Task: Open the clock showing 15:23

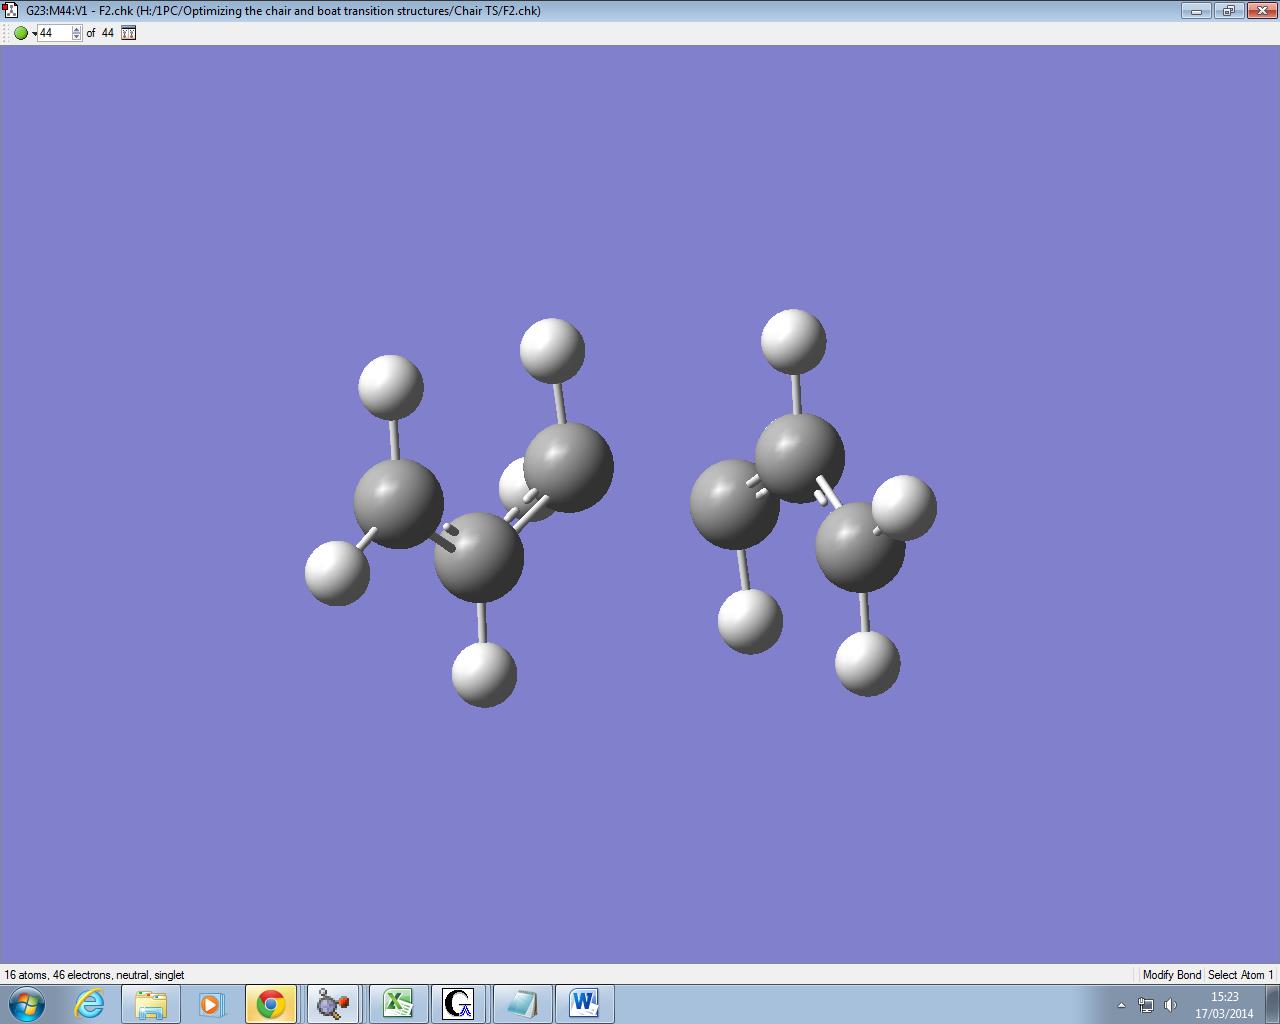Action: [x=1224, y=1005]
